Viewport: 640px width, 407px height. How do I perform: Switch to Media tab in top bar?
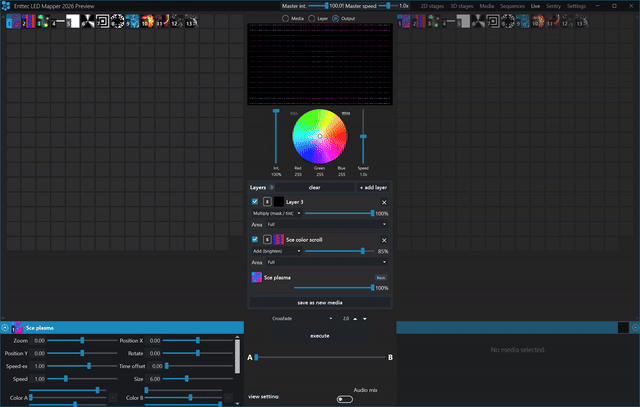(x=487, y=6)
